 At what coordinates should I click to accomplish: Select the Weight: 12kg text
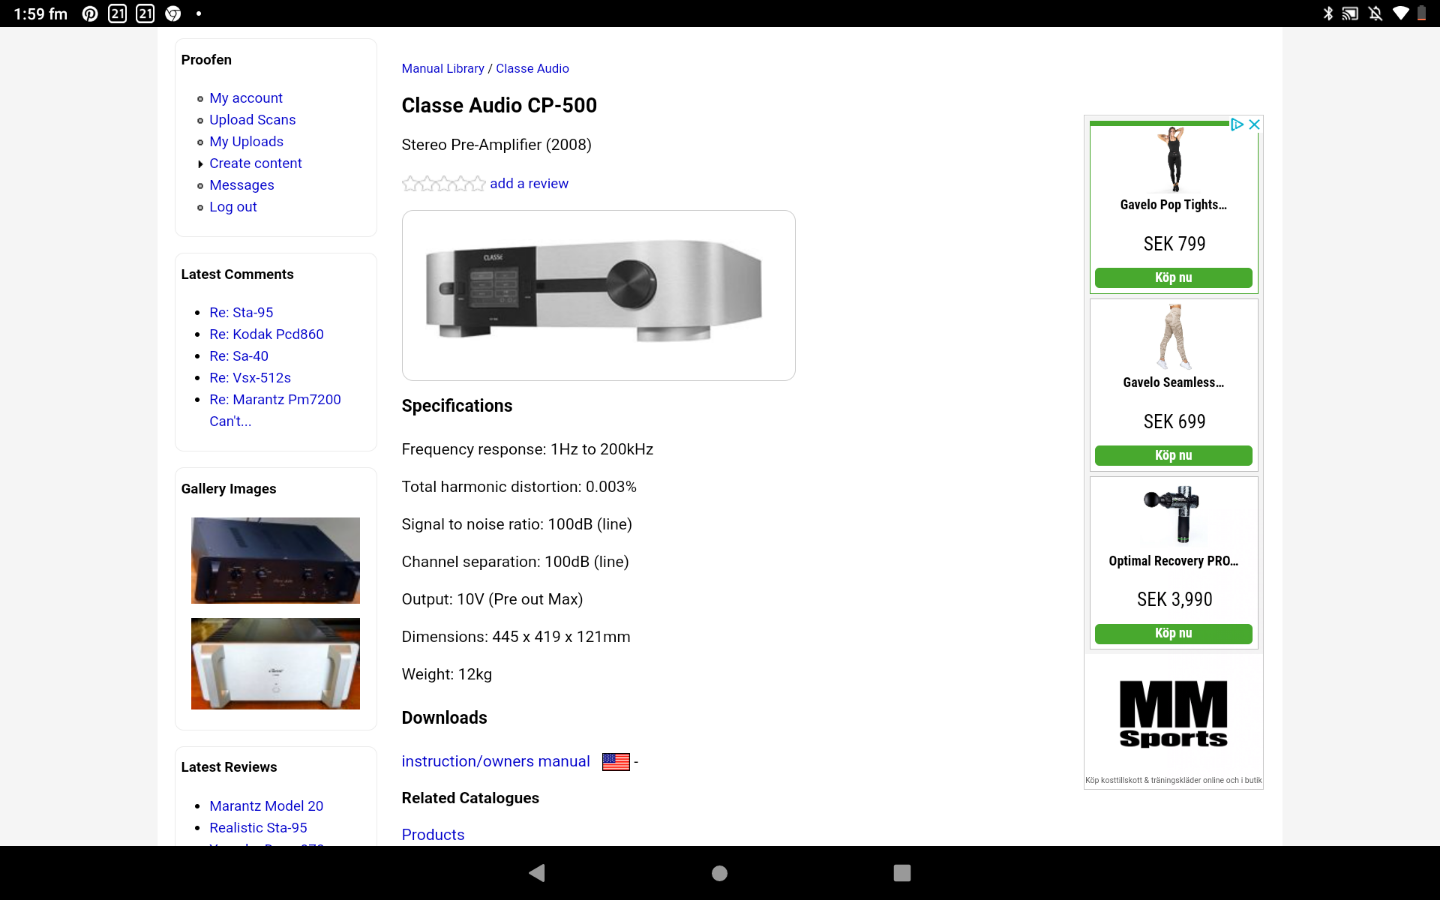pos(447,675)
